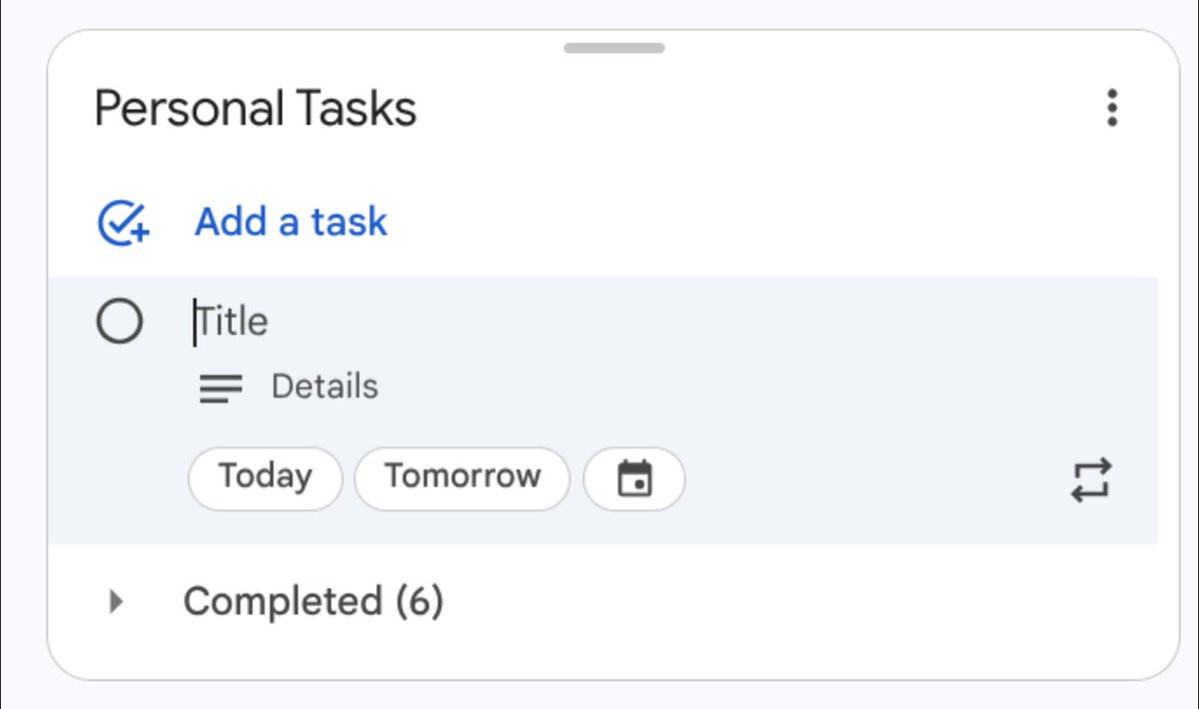The image size is (1199, 709).
Task: Set due date with the Today chip
Action: (265, 478)
